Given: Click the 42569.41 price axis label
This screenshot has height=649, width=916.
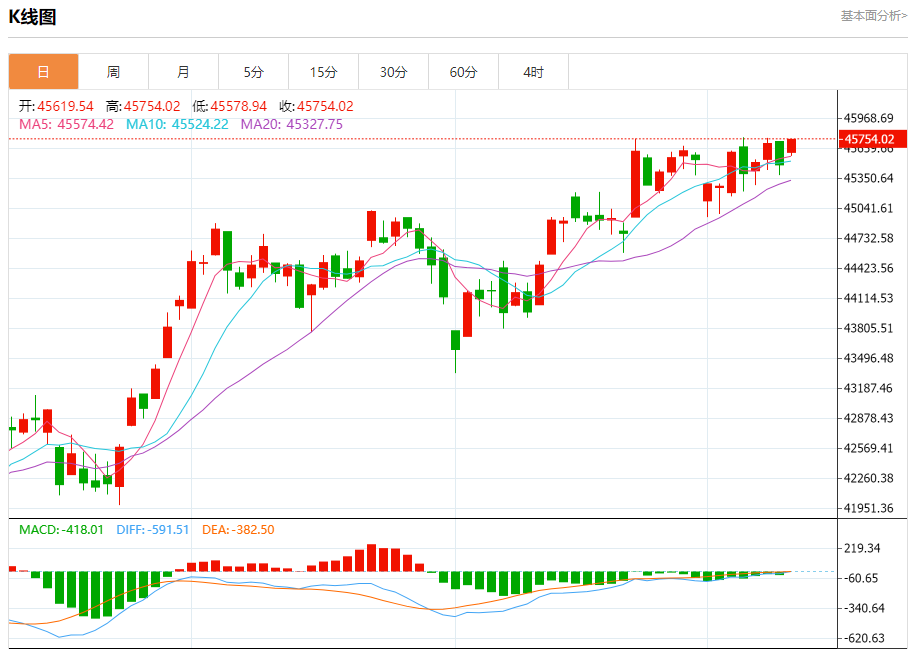Looking at the screenshot, I should tap(869, 448).
